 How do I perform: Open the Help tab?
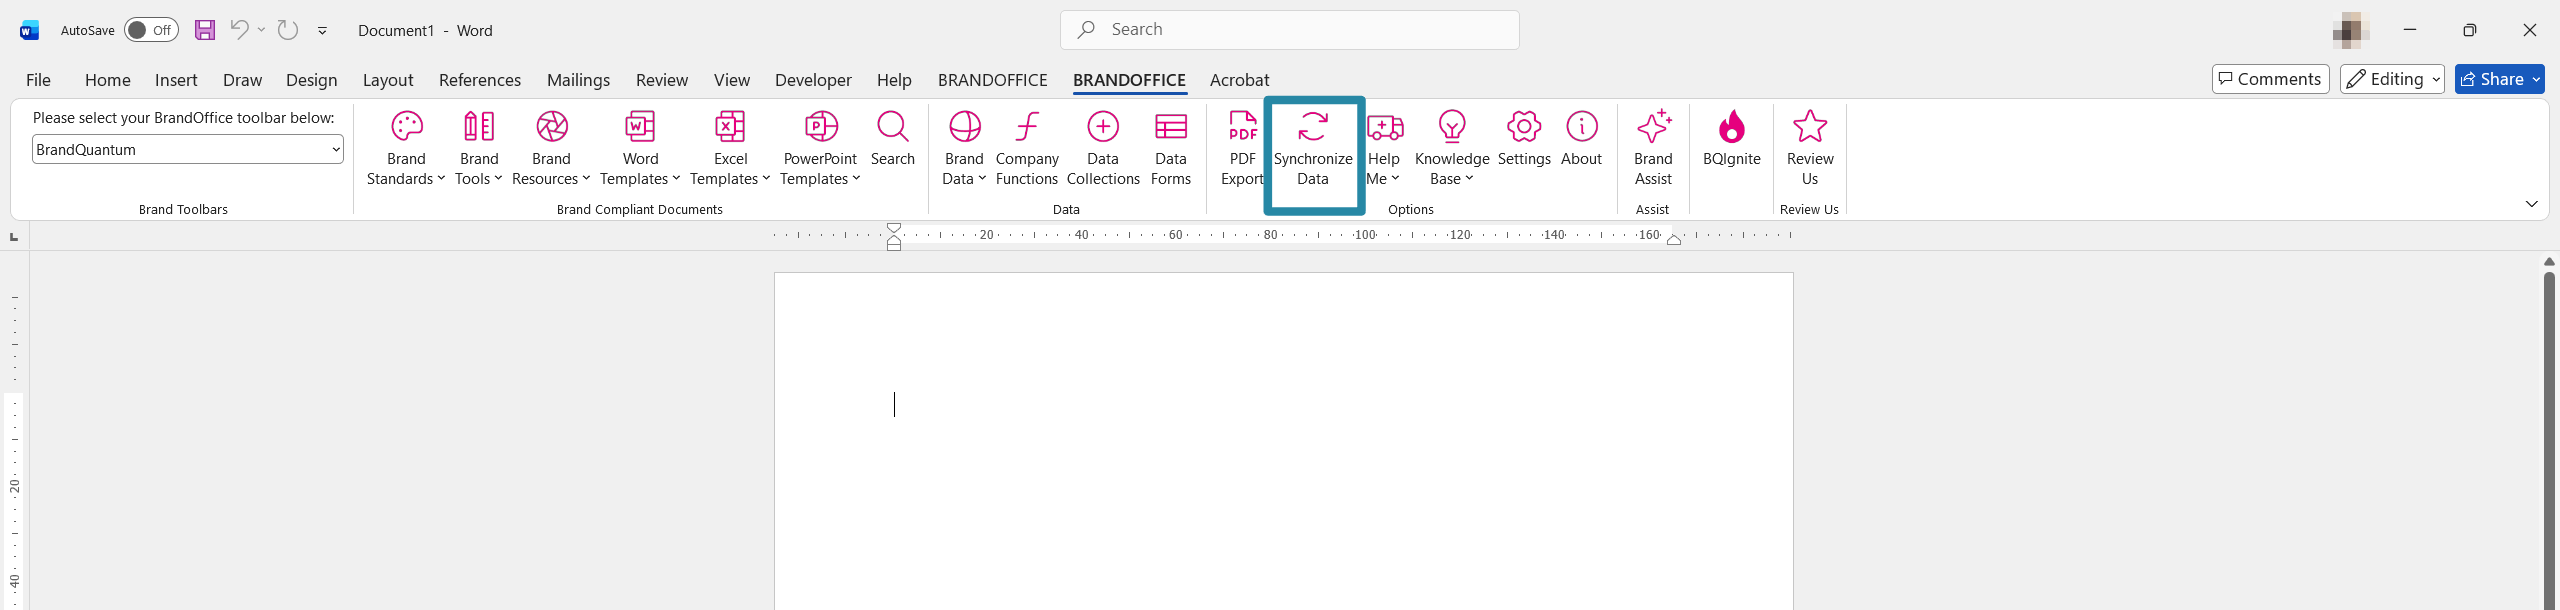pos(894,80)
